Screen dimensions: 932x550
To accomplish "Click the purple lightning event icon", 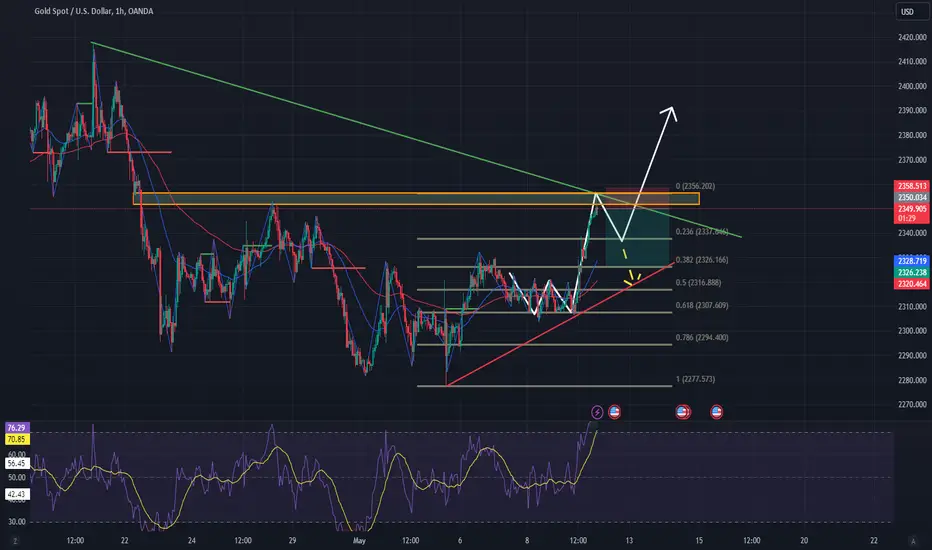I will [x=597, y=411].
